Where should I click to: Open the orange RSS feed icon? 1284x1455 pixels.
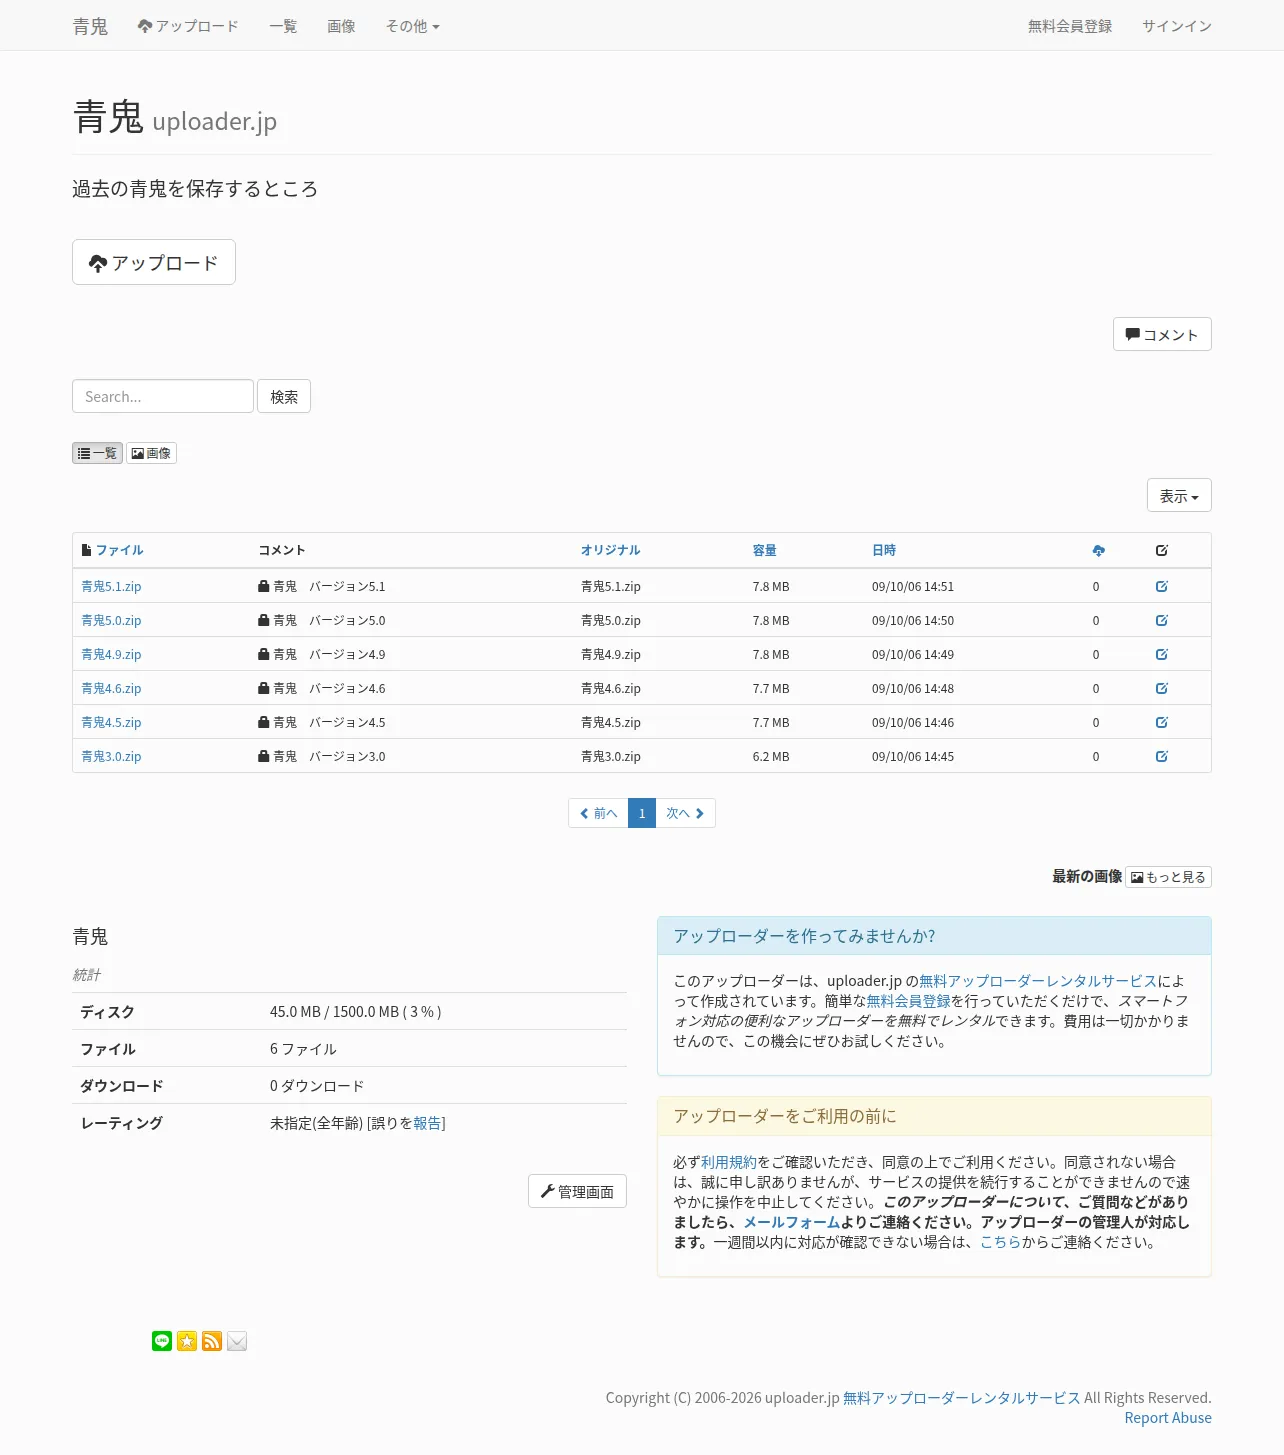212,1341
